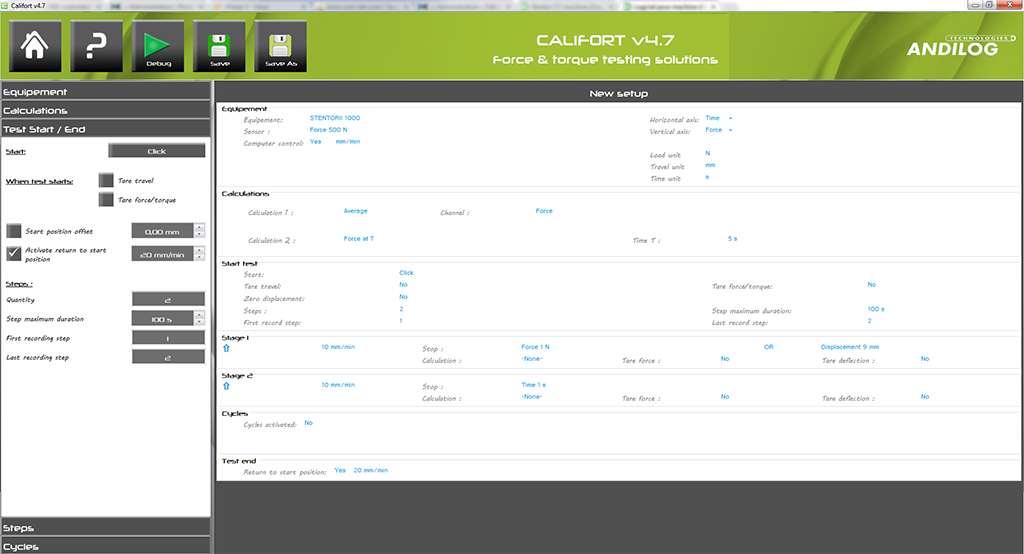Image resolution: width=1024 pixels, height=554 pixels.
Task: Expand the Calculations panel
Action: tap(106, 110)
